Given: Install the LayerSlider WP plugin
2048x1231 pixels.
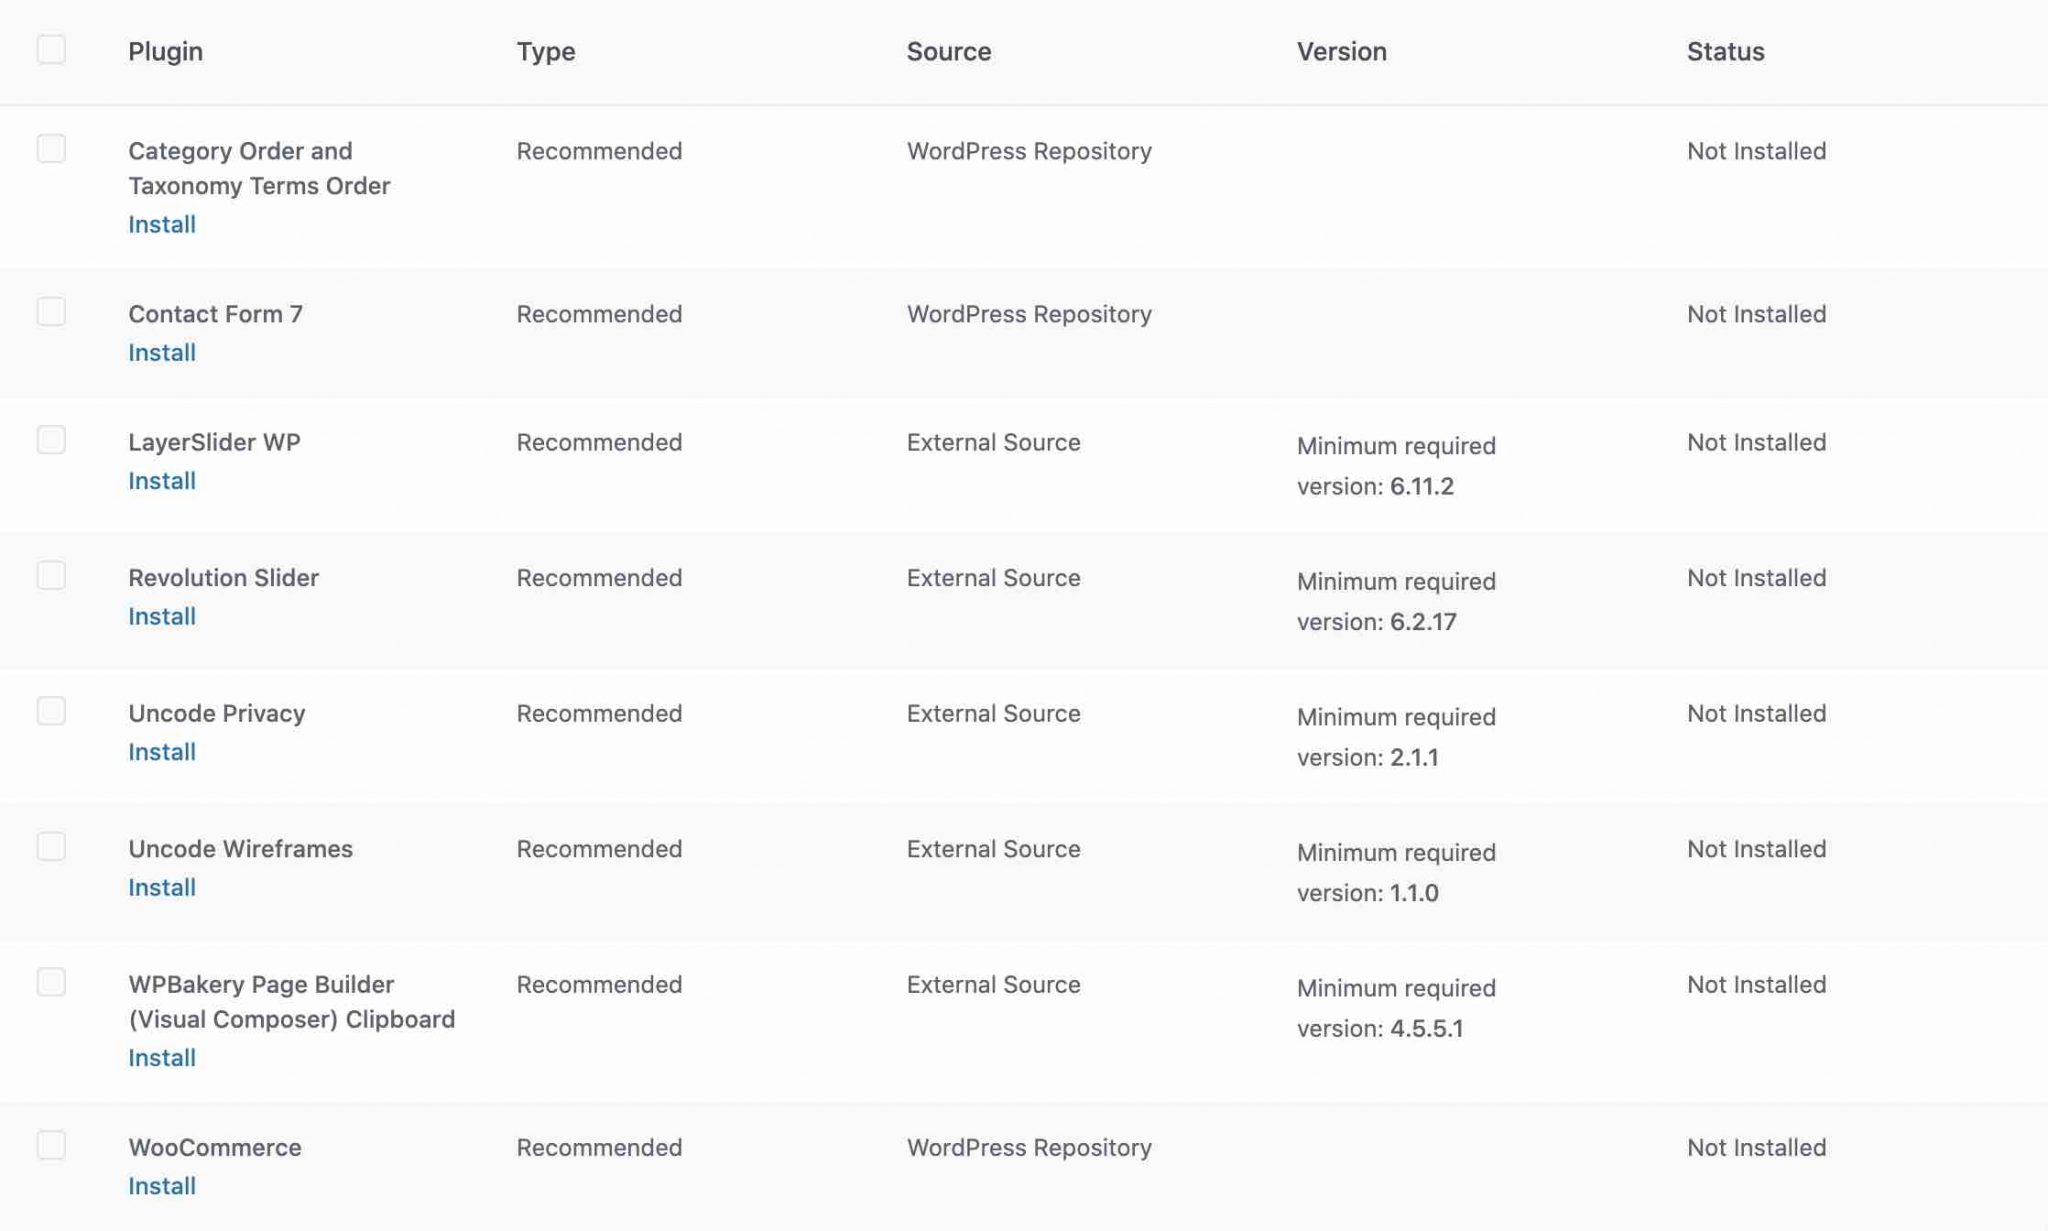Looking at the screenshot, I should tap(161, 480).
